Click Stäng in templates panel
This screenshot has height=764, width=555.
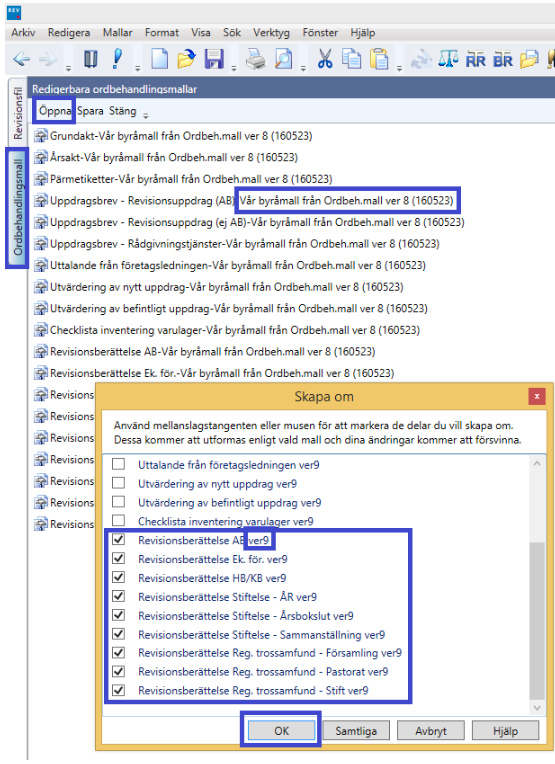[x=123, y=111]
